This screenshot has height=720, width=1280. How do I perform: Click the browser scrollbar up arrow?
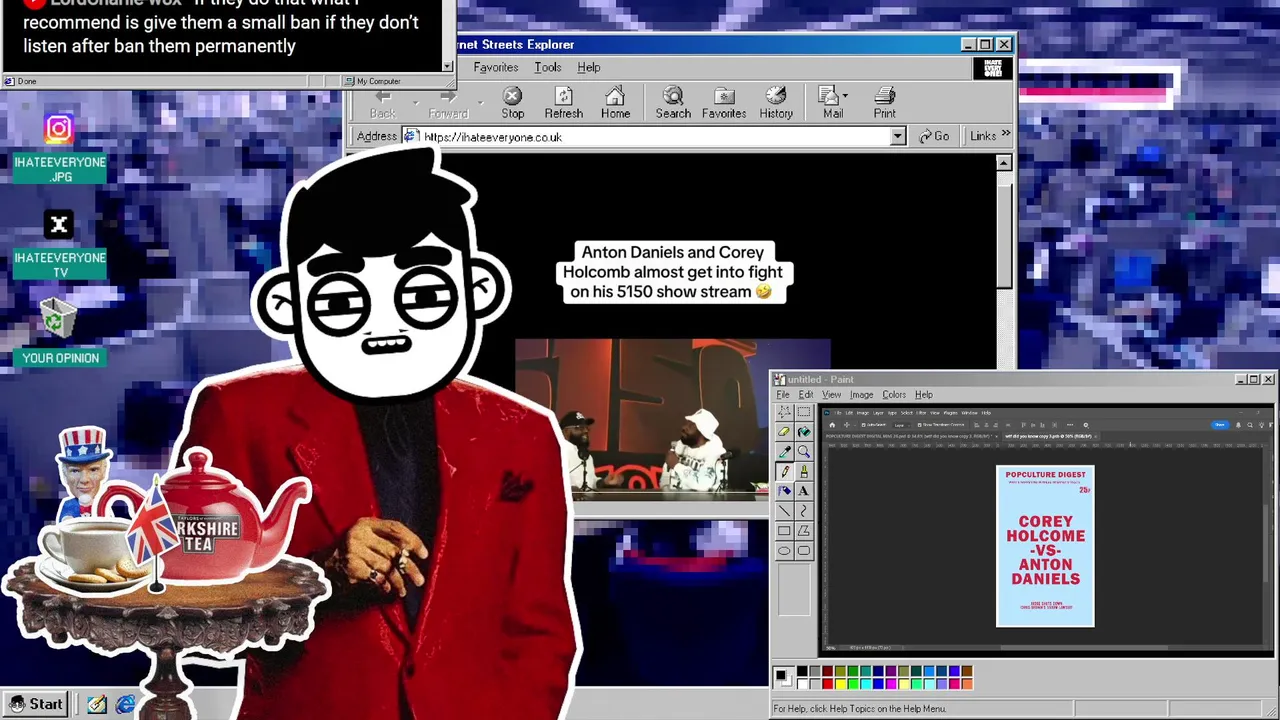click(1004, 162)
